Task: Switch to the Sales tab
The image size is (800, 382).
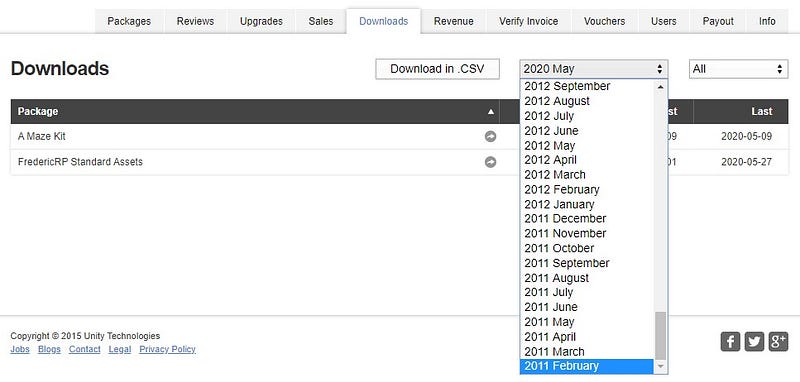Action: pyautogui.click(x=321, y=21)
